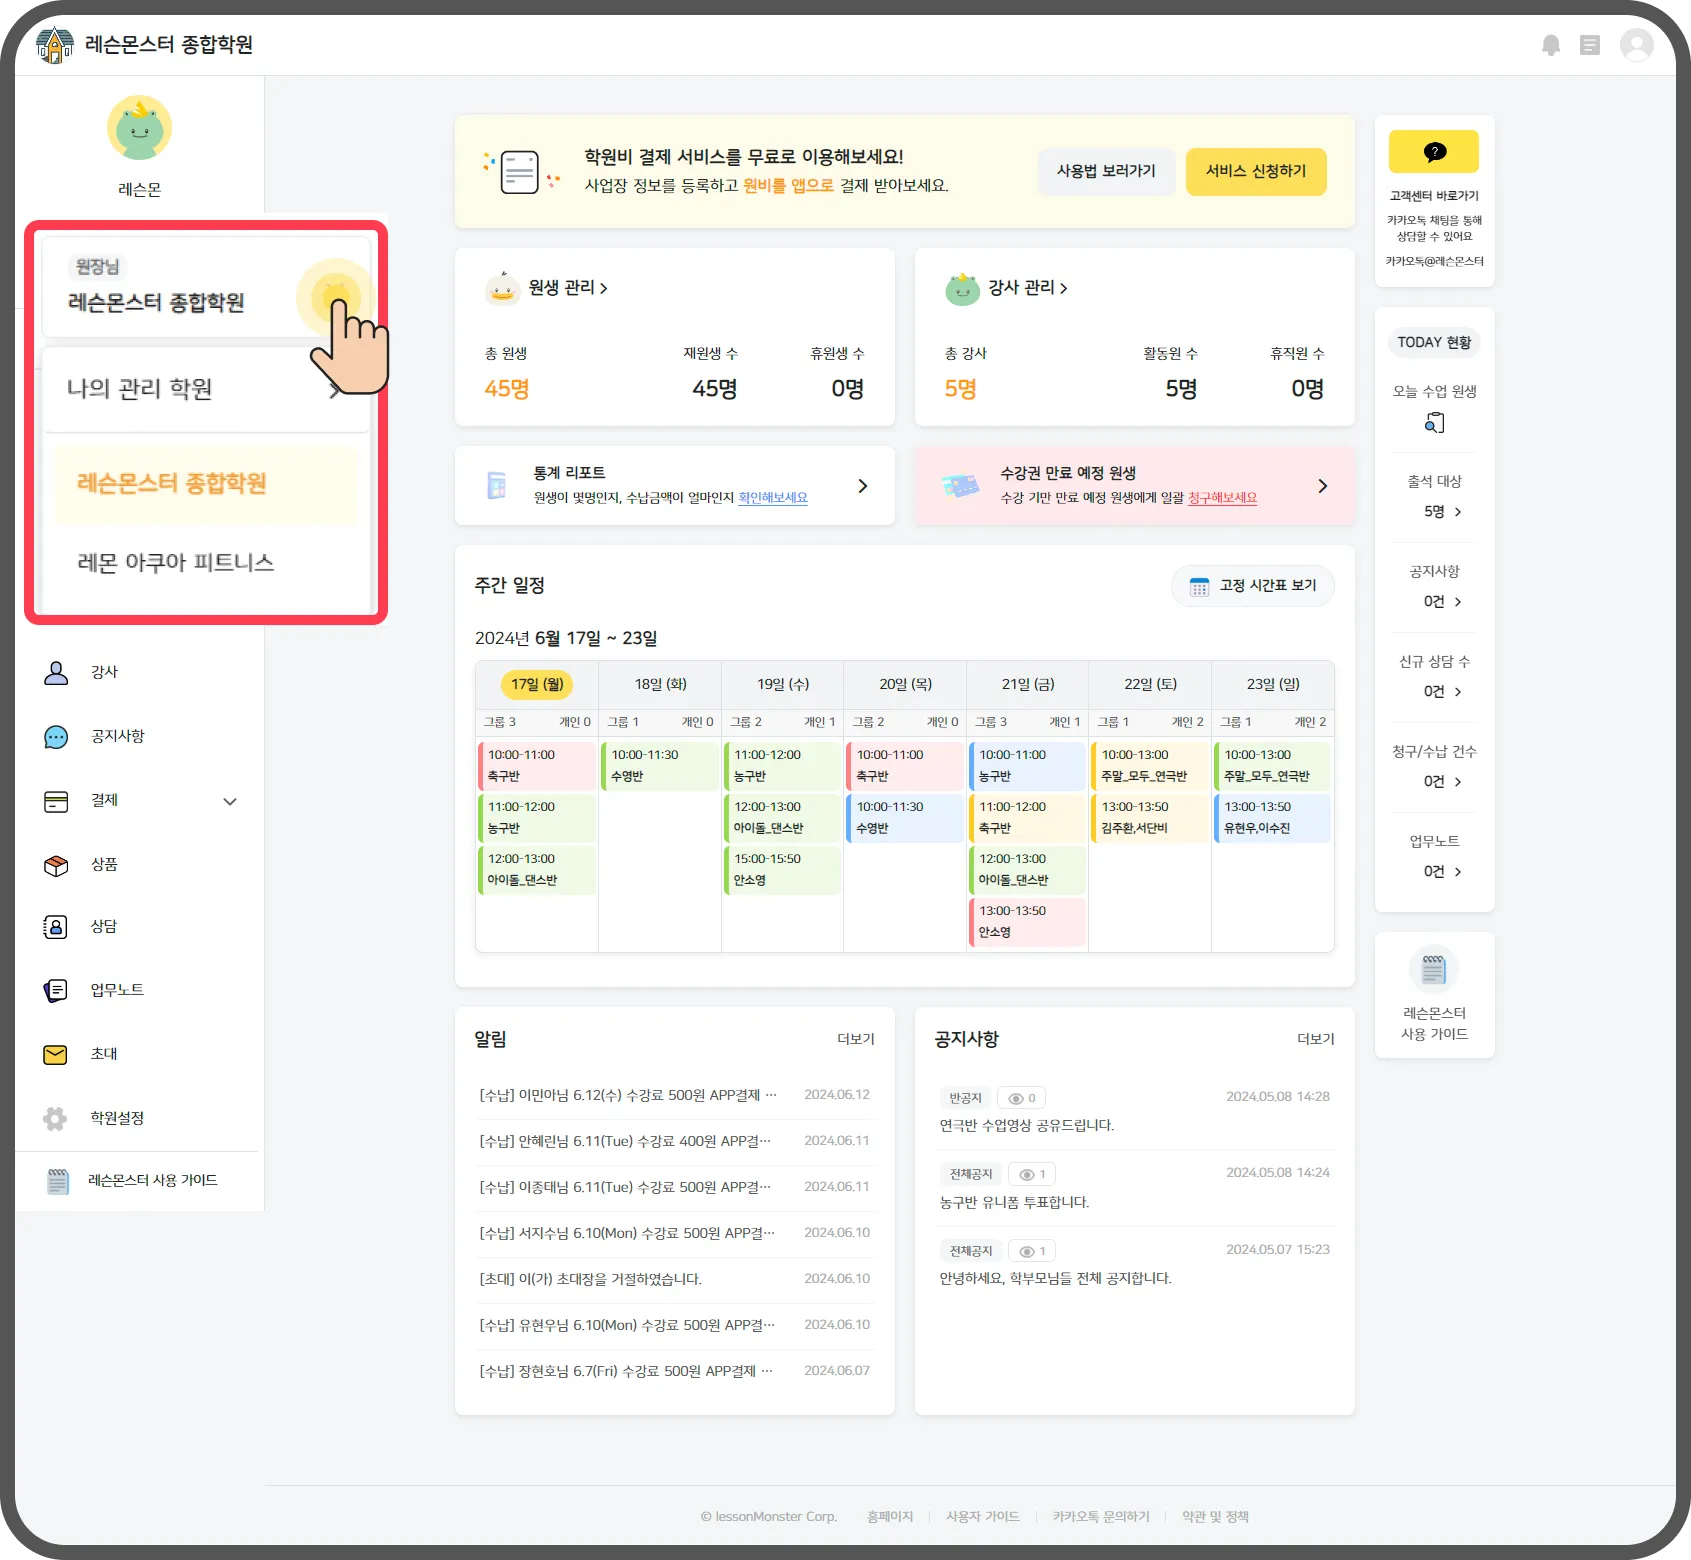Screen dimensions: 1691x1560
Task: Open the user profile avatar icon
Action: click(x=1637, y=45)
